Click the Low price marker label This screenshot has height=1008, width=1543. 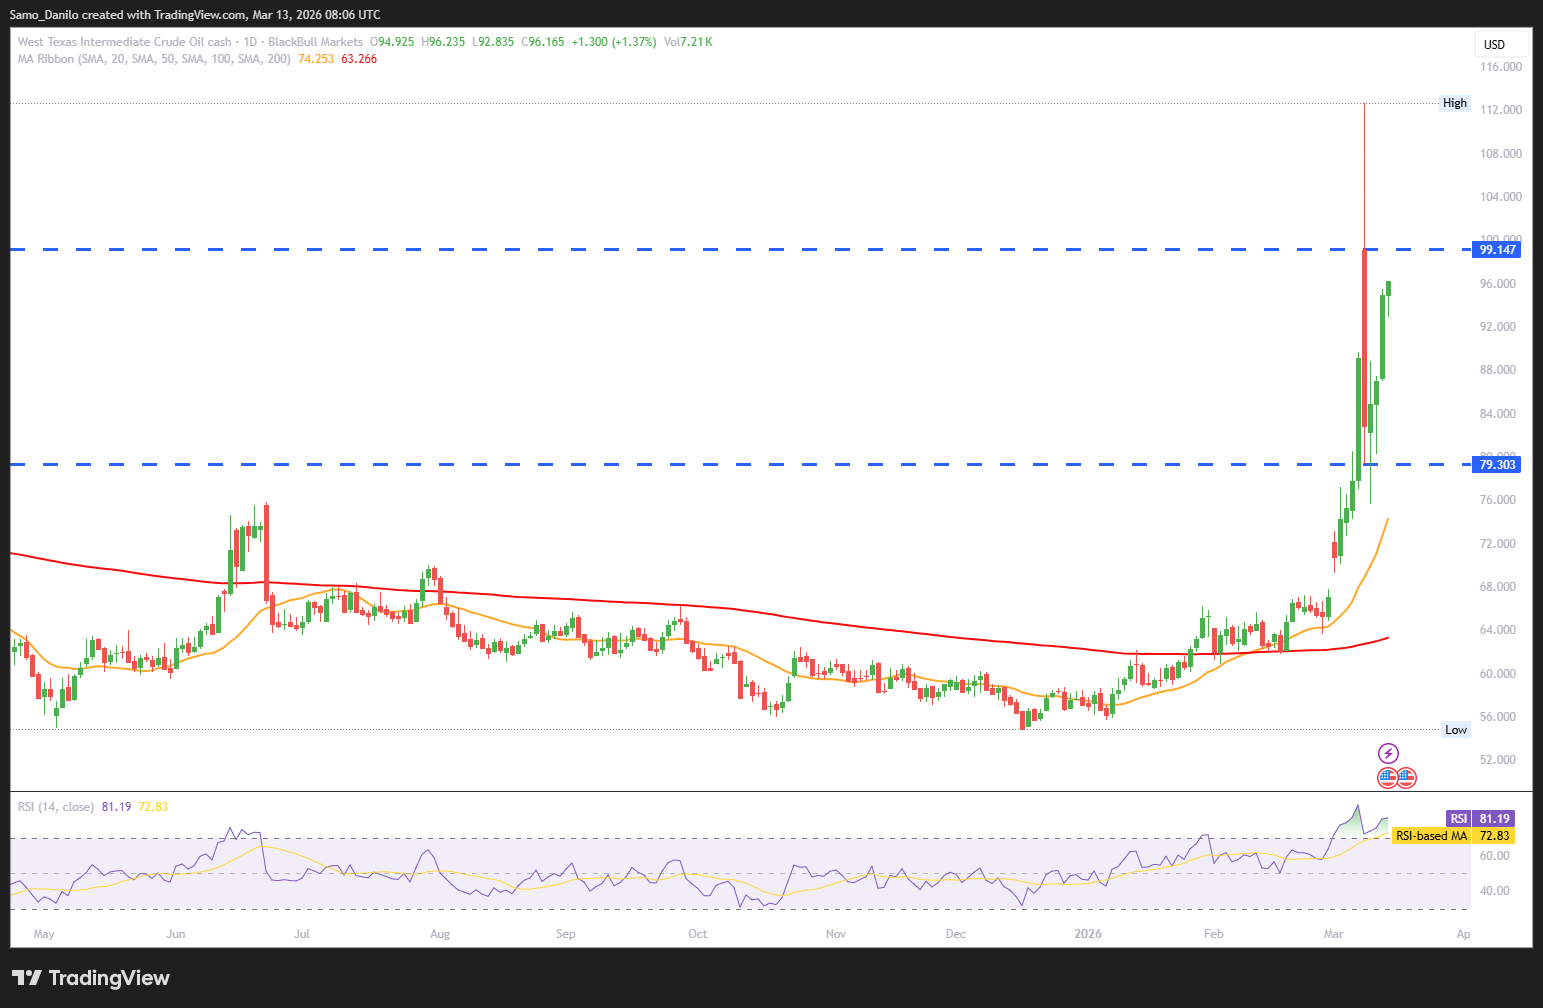coord(1456,730)
